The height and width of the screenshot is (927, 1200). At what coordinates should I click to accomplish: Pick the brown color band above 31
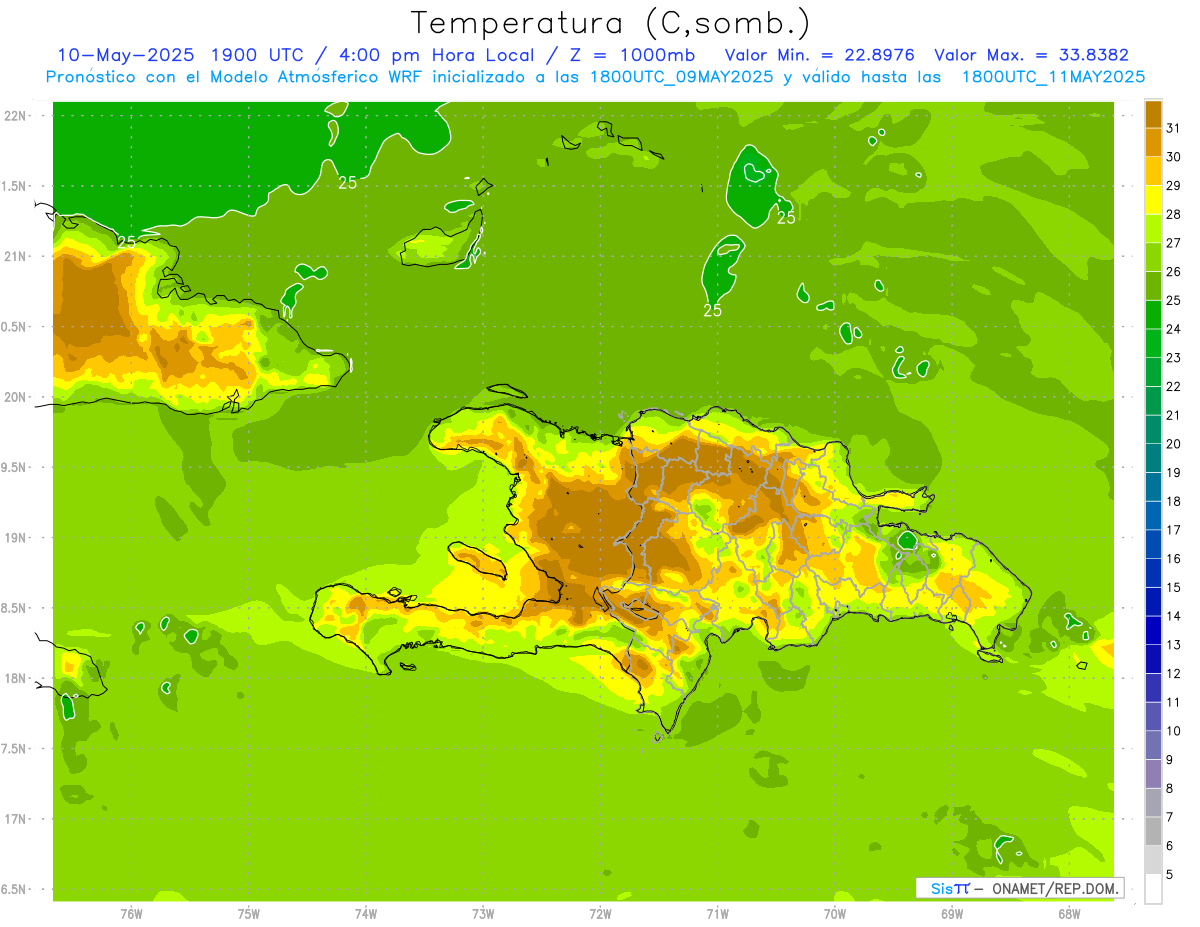click(x=1153, y=114)
